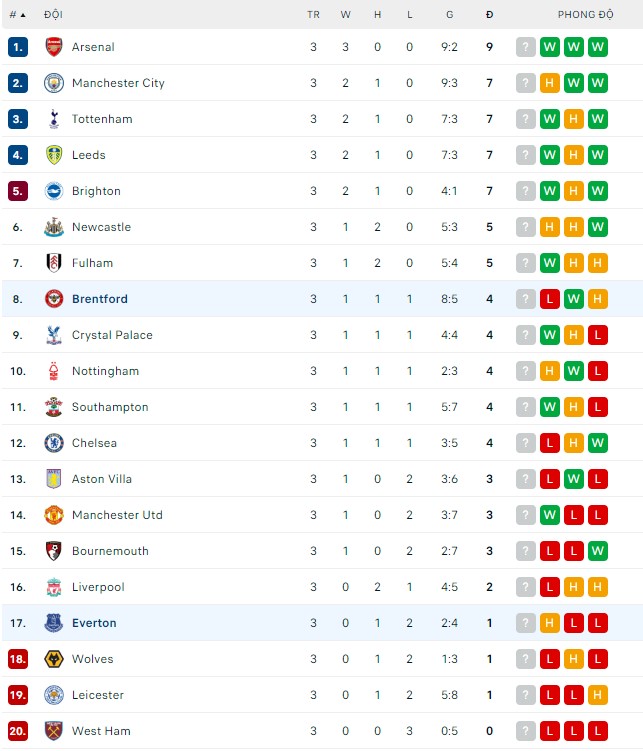Click Fulham's last orange H form badge
The width and height of the screenshot is (643, 751).
coord(598,263)
